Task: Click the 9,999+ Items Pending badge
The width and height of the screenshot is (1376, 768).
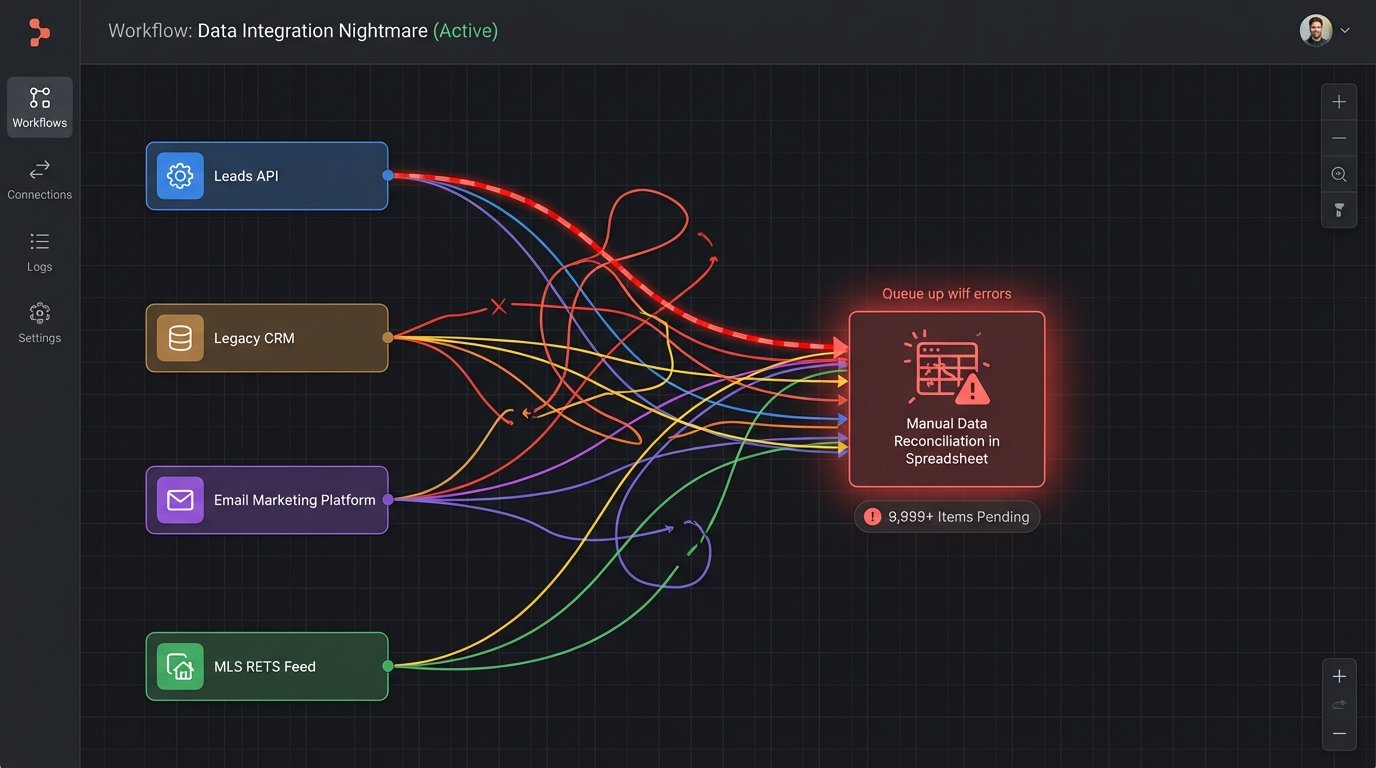Action: click(946, 516)
